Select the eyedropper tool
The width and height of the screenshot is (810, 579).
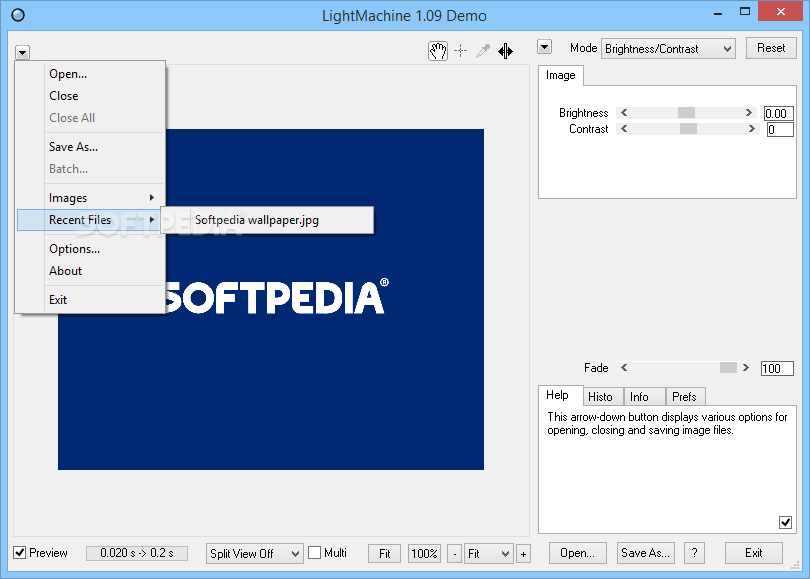[x=482, y=51]
